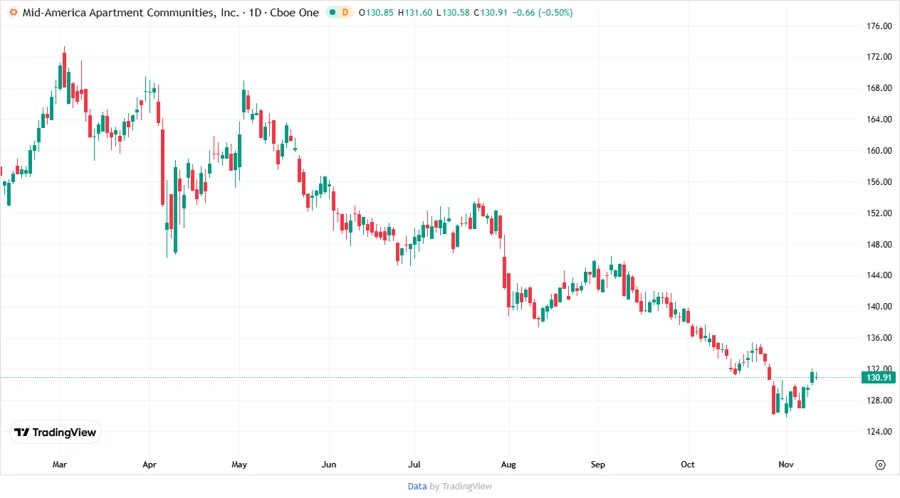
Task: Click the '1D' interval label
Action: 255,12
